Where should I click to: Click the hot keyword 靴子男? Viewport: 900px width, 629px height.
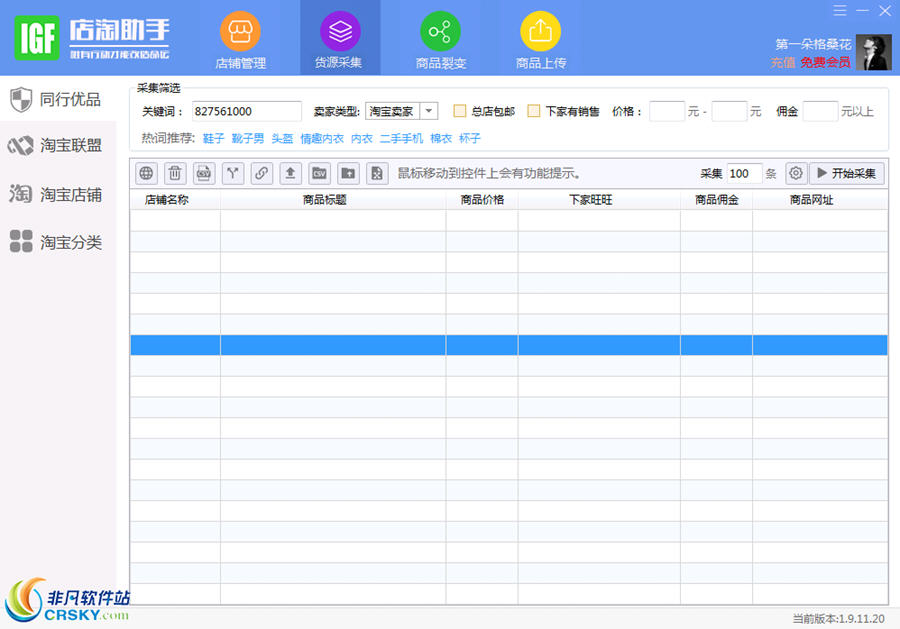(x=248, y=138)
